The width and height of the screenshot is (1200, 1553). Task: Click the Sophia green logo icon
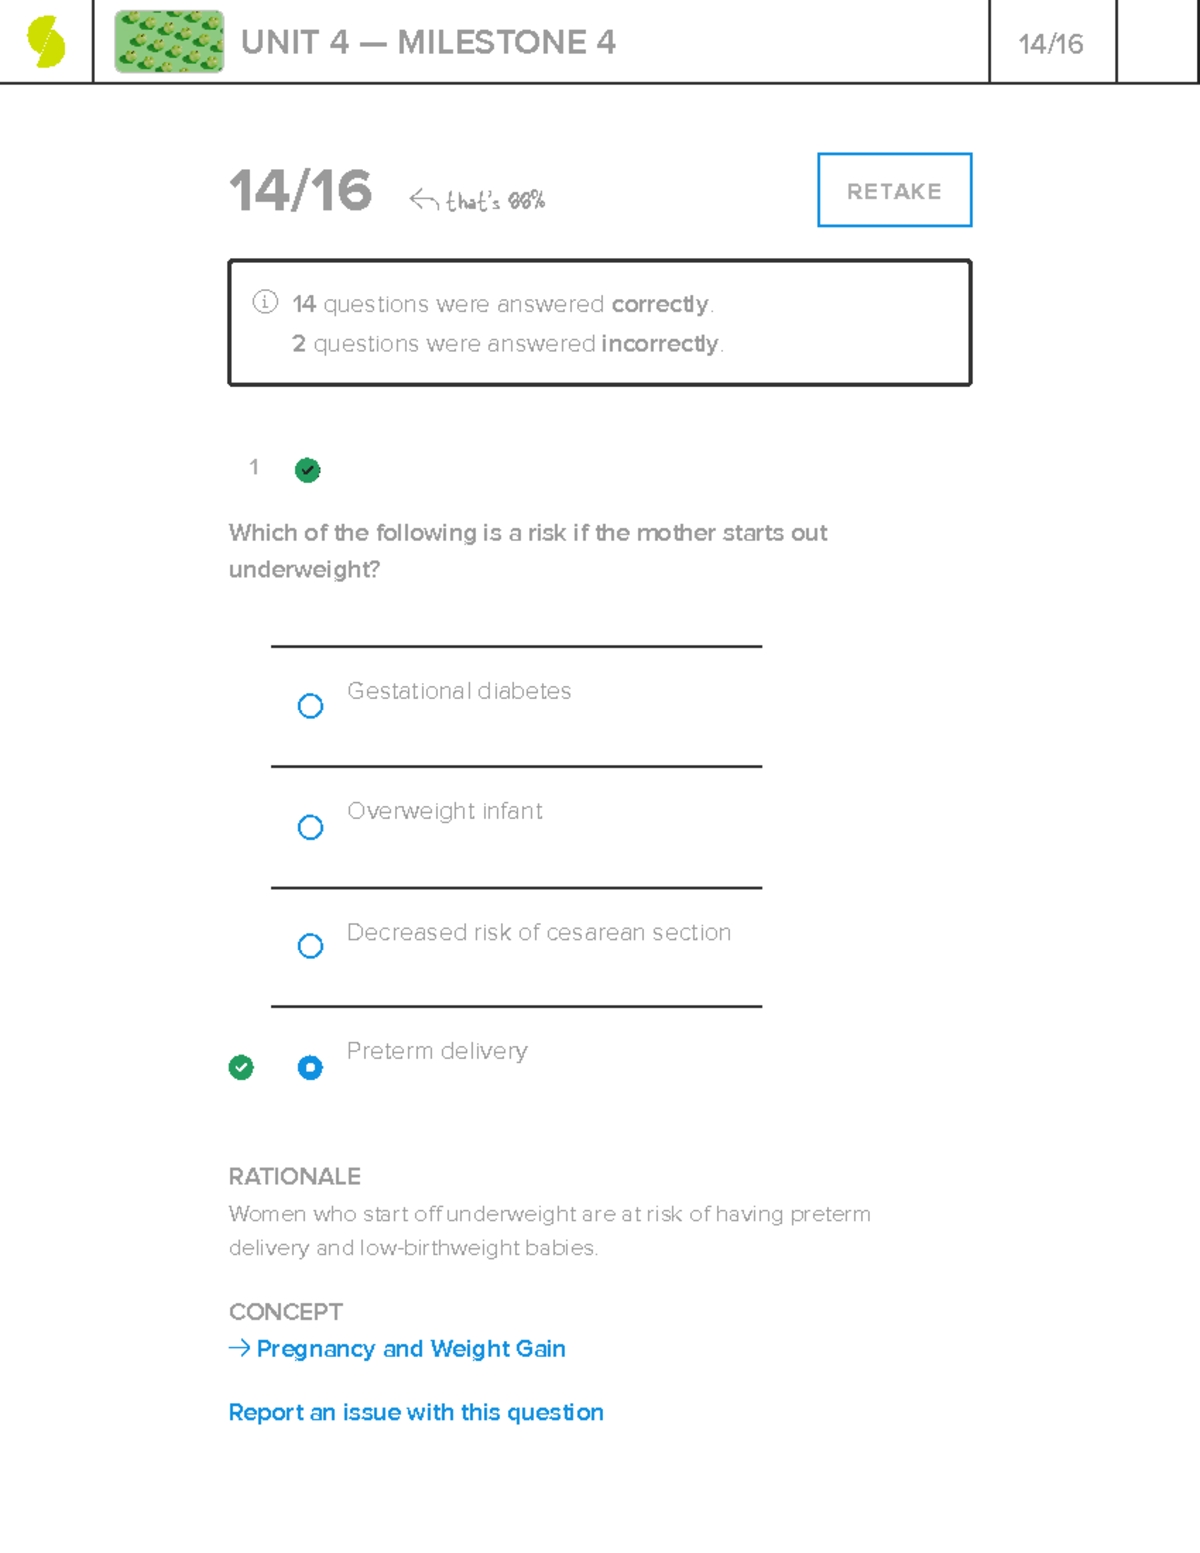[x=46, y=43]
